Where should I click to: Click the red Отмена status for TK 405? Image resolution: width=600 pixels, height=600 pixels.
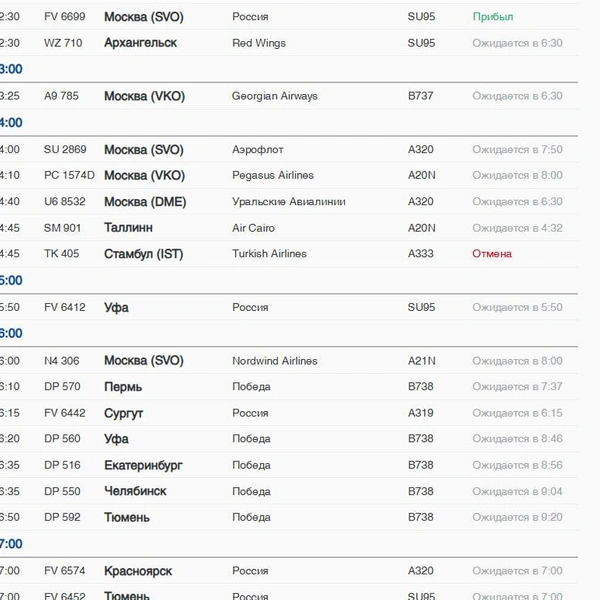(x=492, y=254)
